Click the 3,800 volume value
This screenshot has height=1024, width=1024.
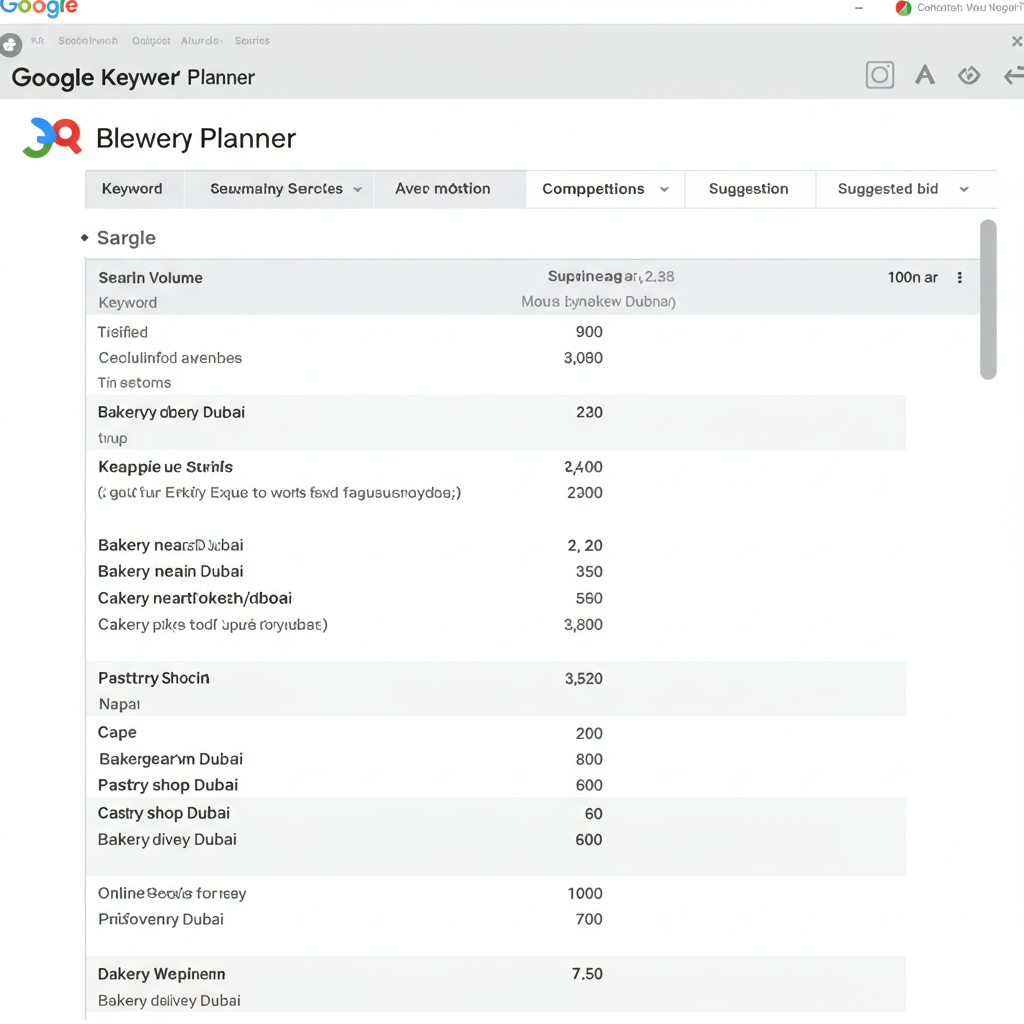click(583, 625)
